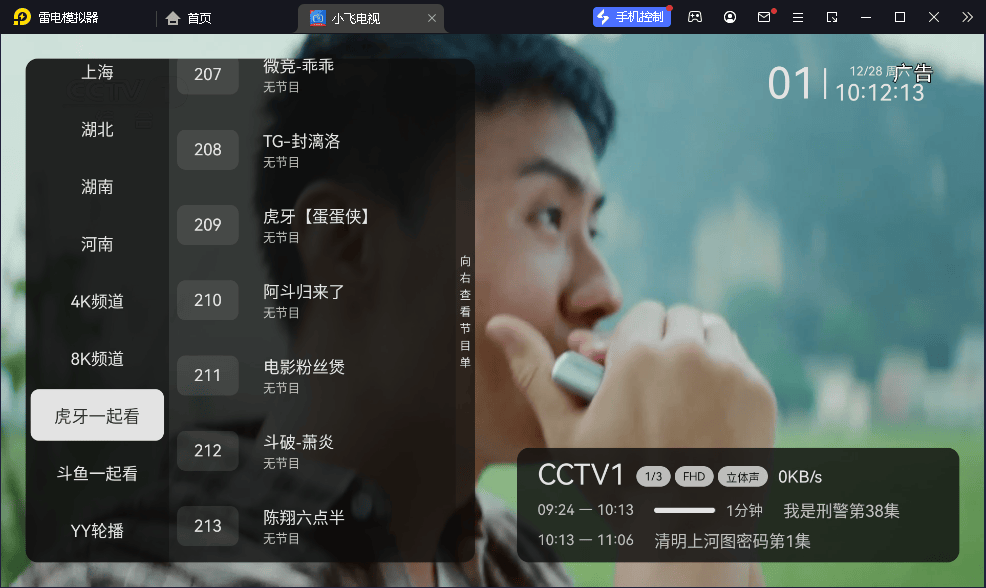Switch video source using the 1/3 indicator
Screen dimensions: 986x588
tap(653, 476)
